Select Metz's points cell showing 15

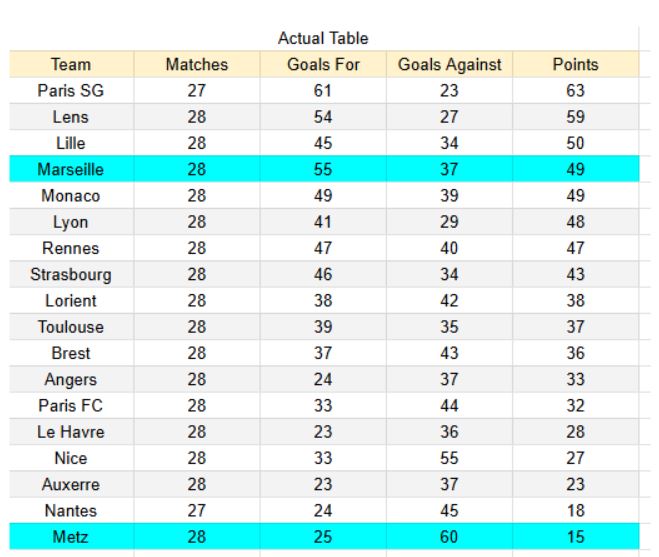click(x=575, y=537)
